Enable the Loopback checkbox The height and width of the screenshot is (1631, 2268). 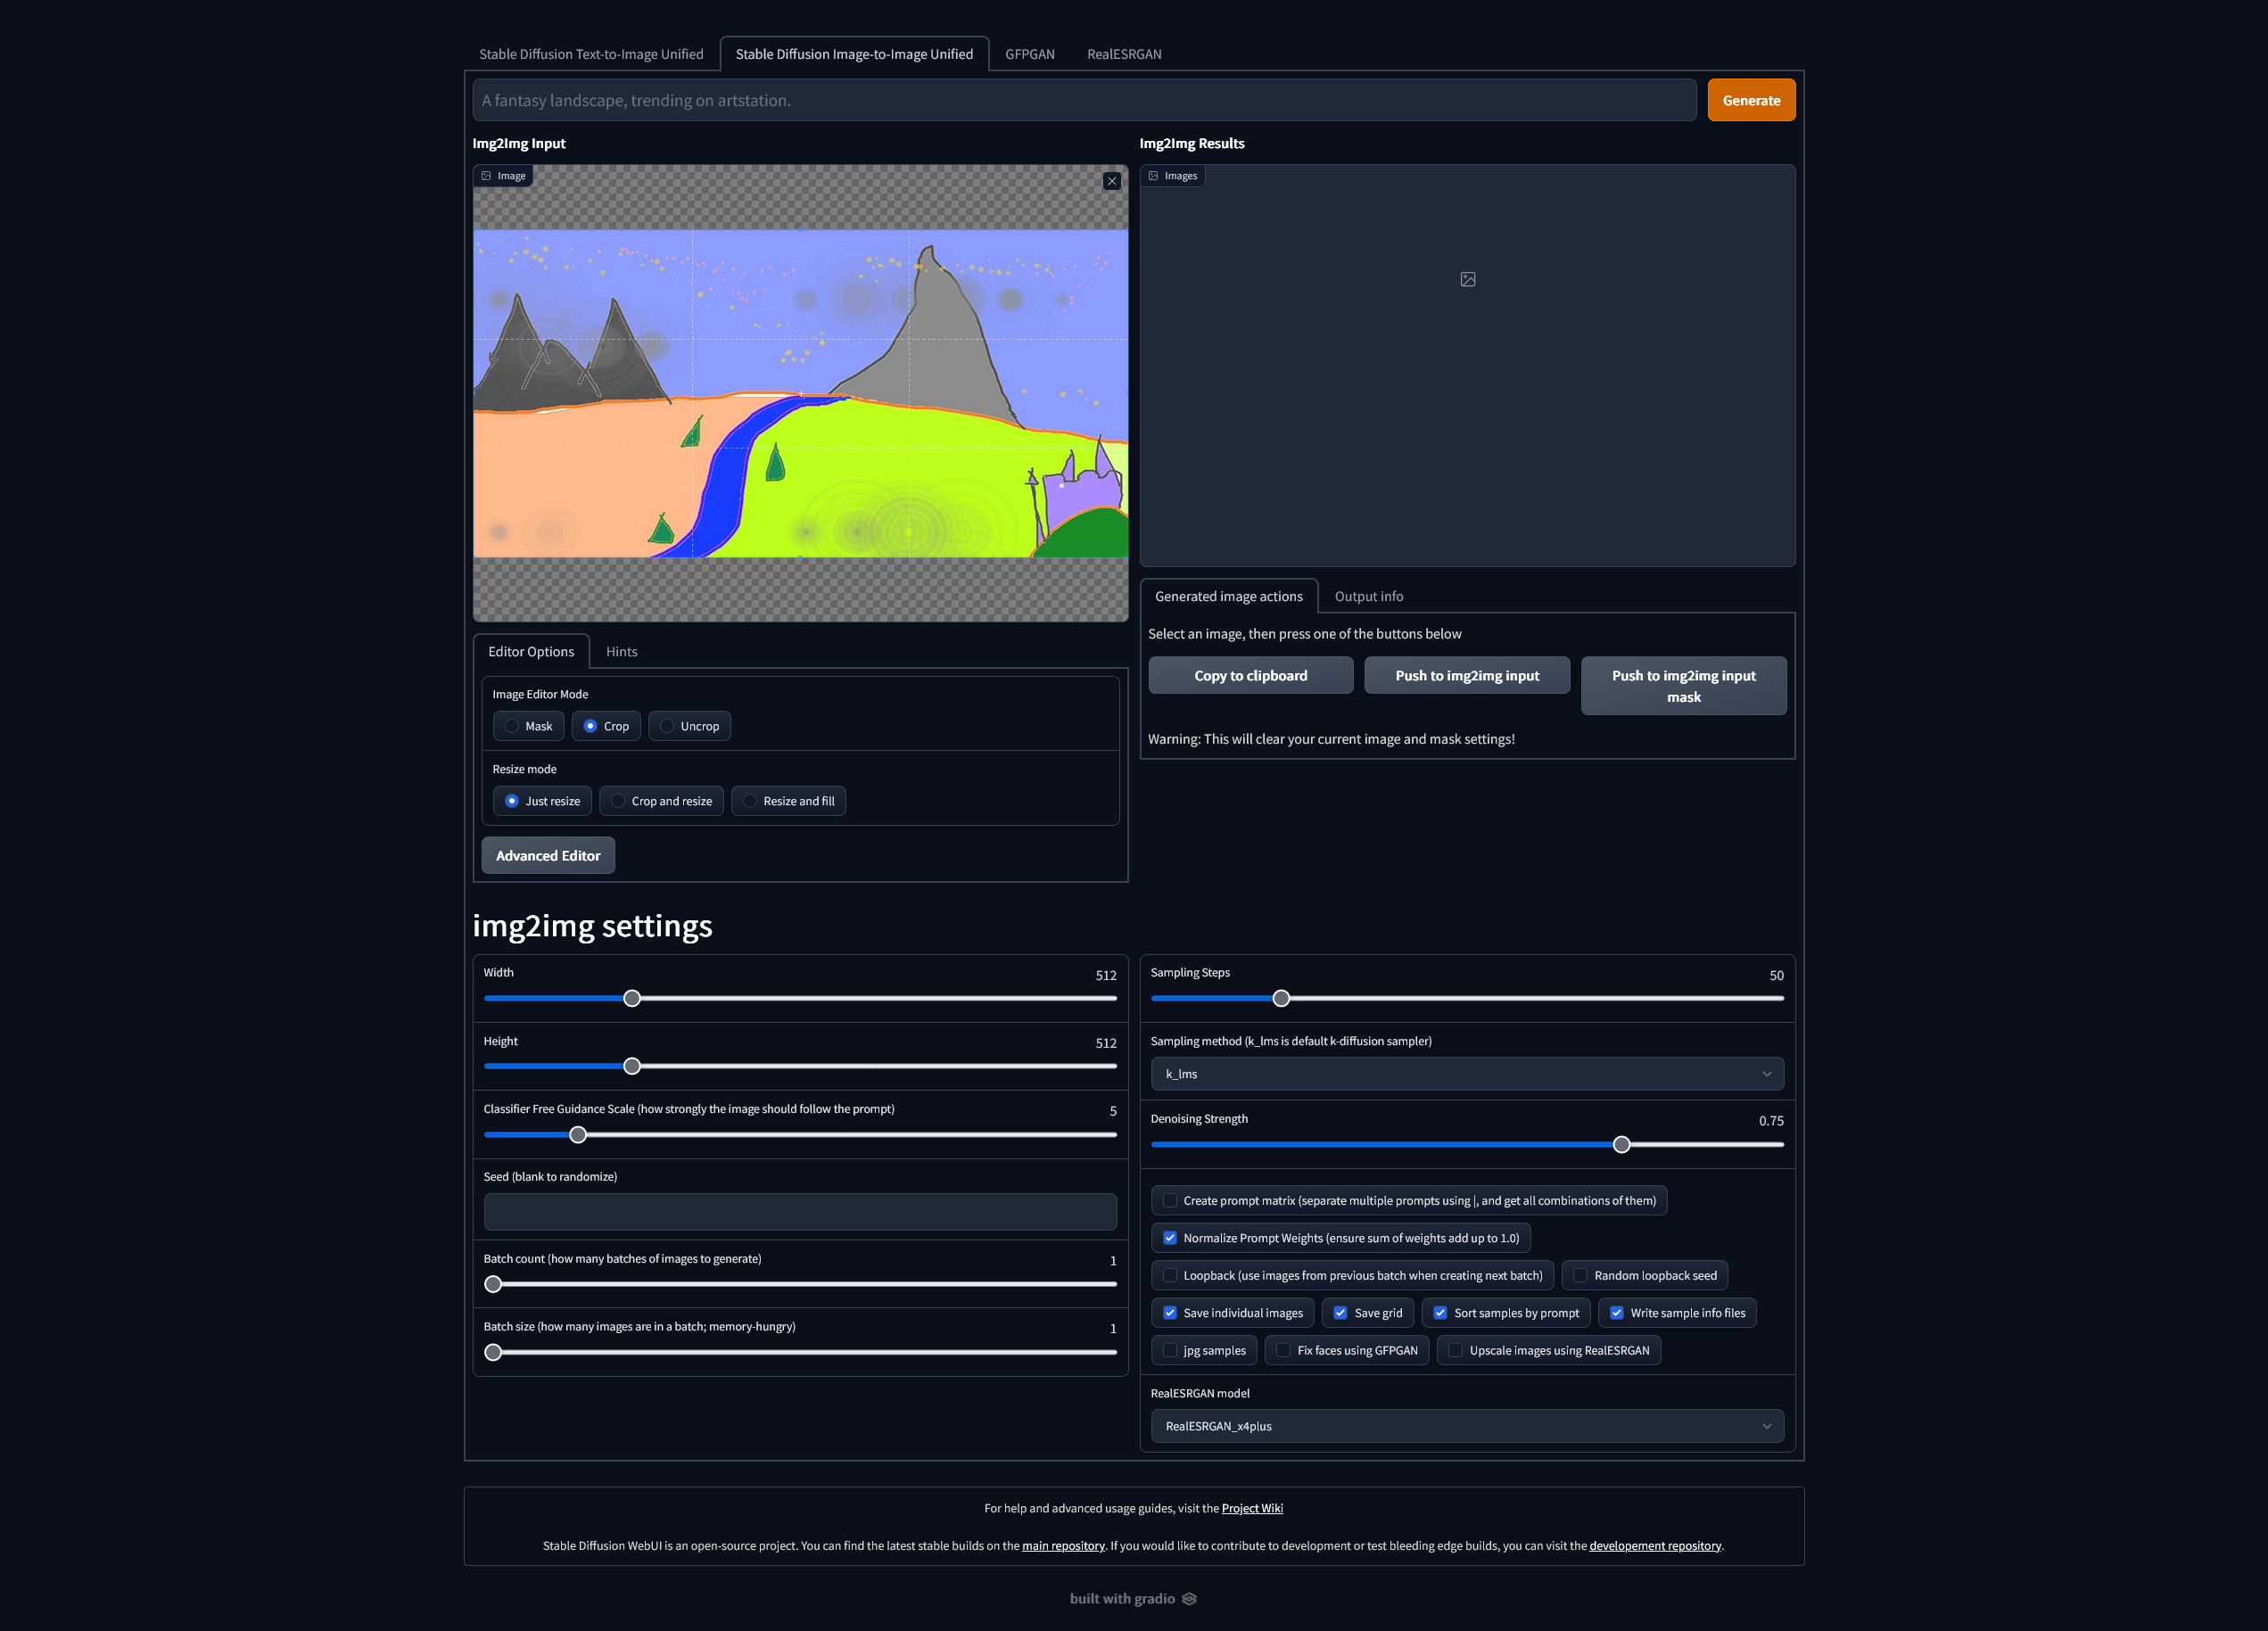(x=1170, y=1275)
